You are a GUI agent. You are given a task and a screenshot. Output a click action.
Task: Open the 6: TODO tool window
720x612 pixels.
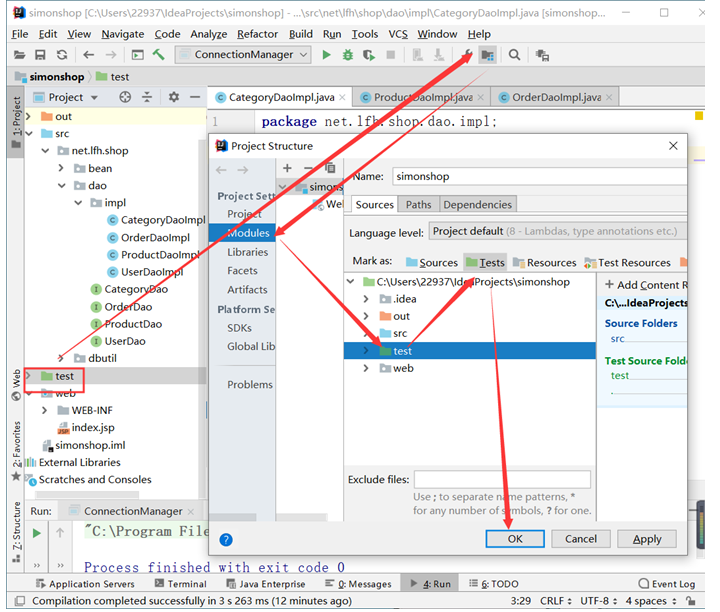tap(494, 584)
